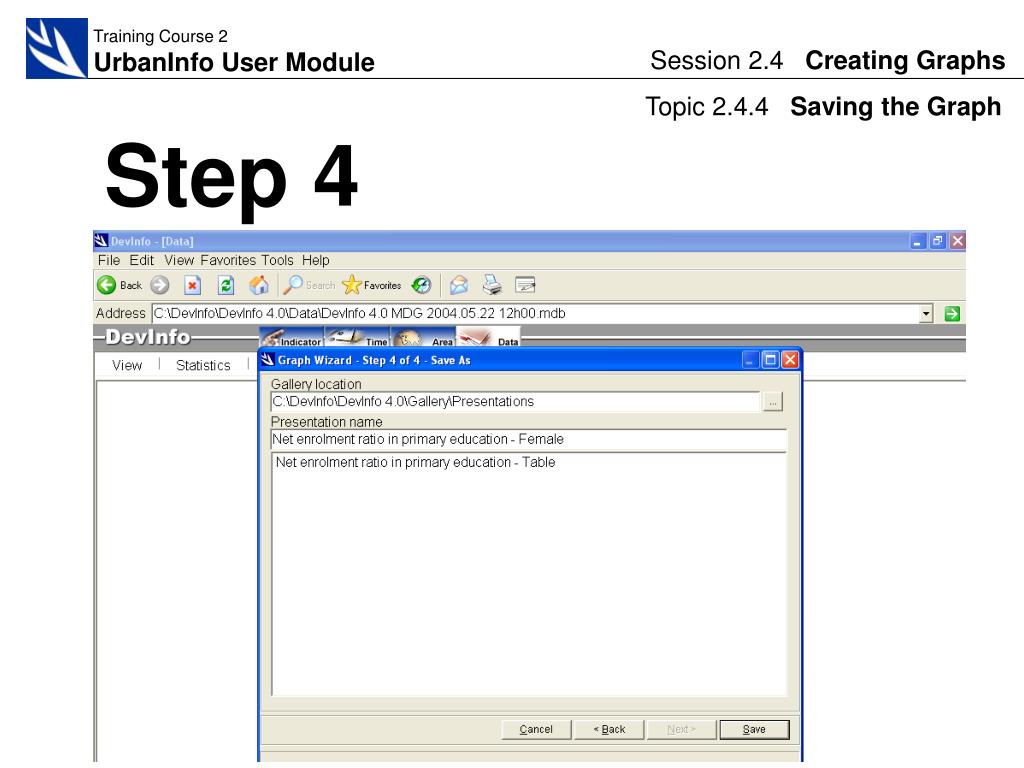Click the Edit page icon in toolbar
1024x768 pixels.
[x=525, y=285]
